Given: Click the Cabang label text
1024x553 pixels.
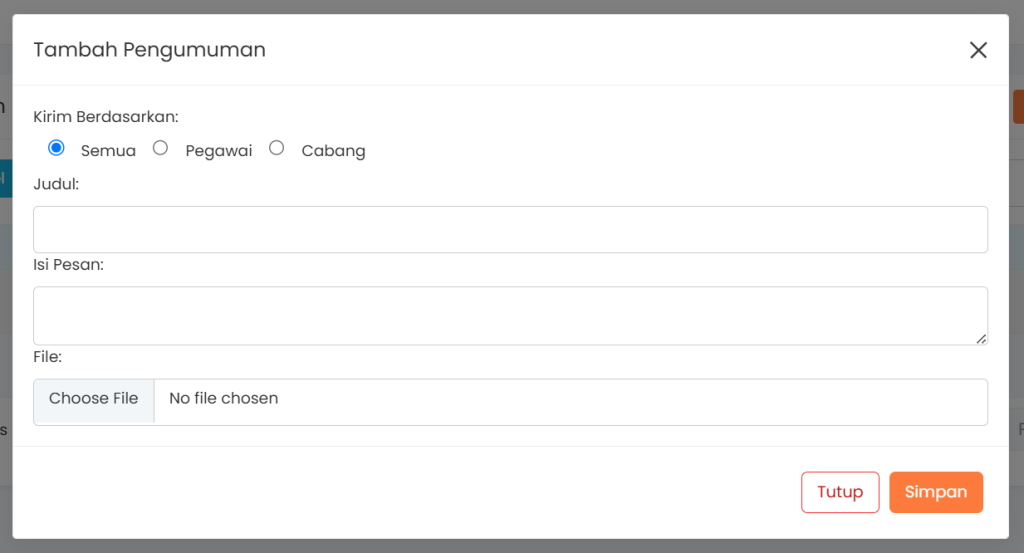Looking at the screenshot, I should click(x=333, y=151).
